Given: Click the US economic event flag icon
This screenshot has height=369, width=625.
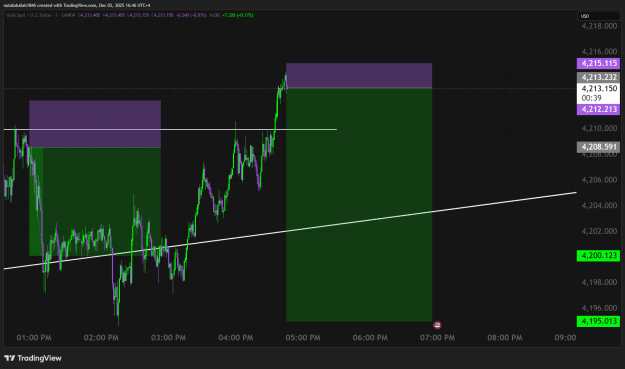Looking at the screenshot, I should [x=437, y=325].
